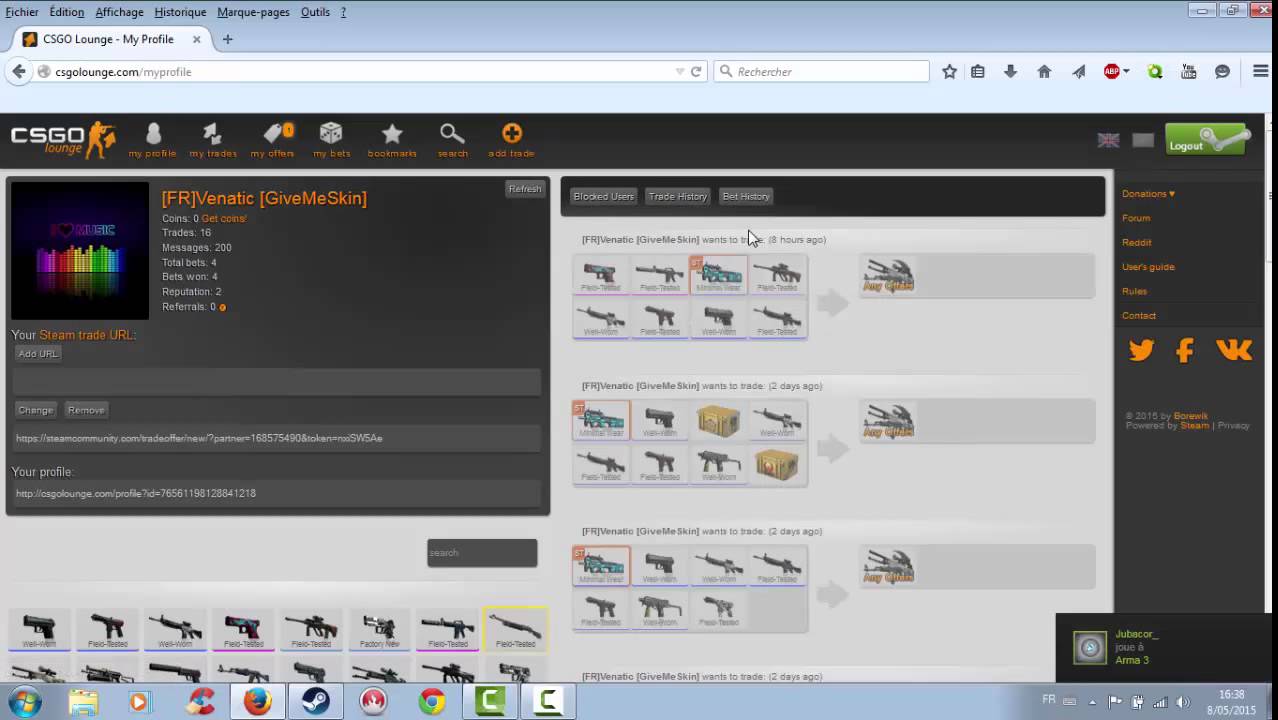The height and width of the screenshot is (720, 1278).
Task: Open the Twitter social icon
Action: (x=1141, y=350)
